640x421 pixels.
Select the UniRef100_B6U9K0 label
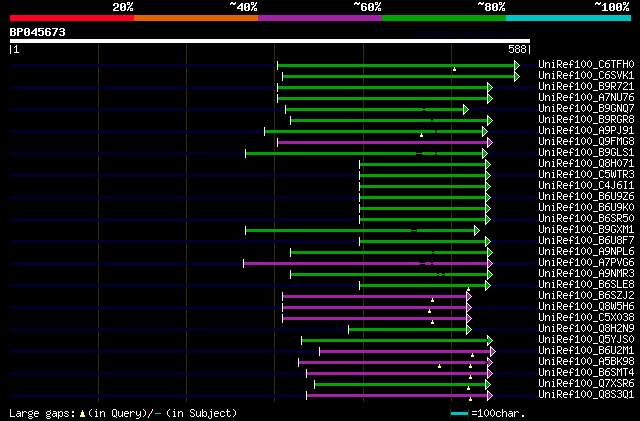click(586, 208)
